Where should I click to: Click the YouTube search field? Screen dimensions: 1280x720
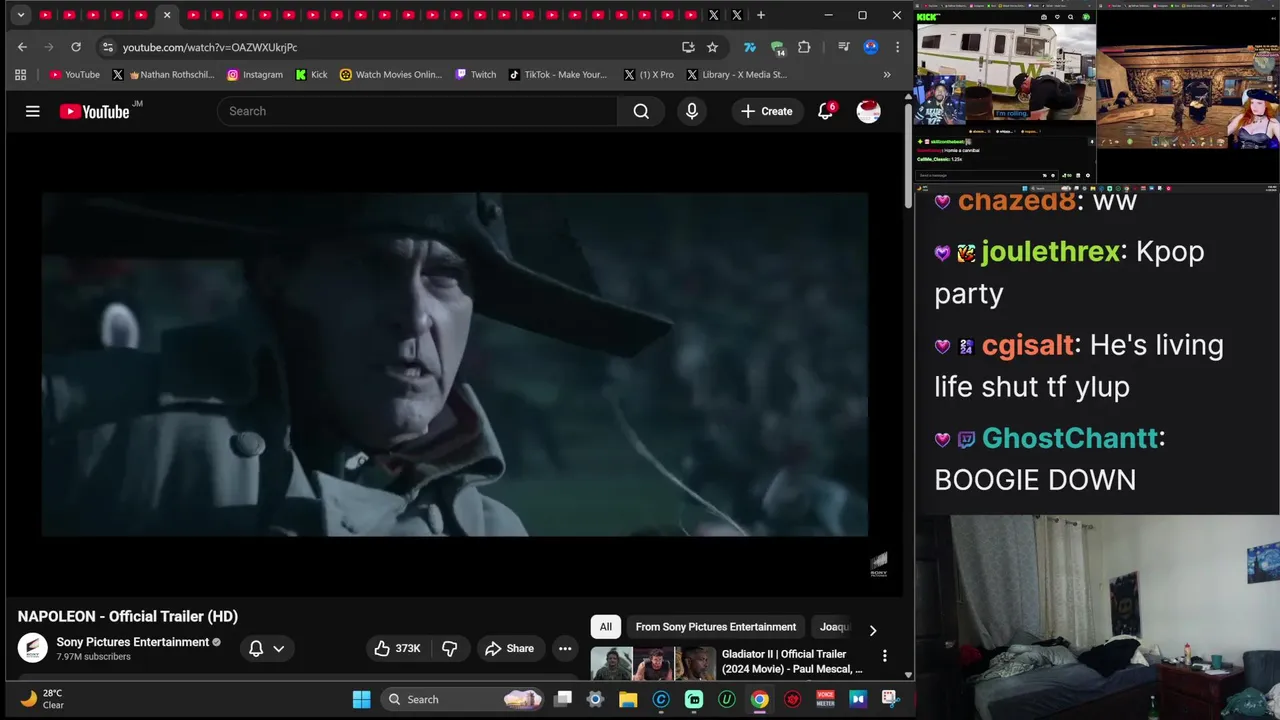coord(418,111)
